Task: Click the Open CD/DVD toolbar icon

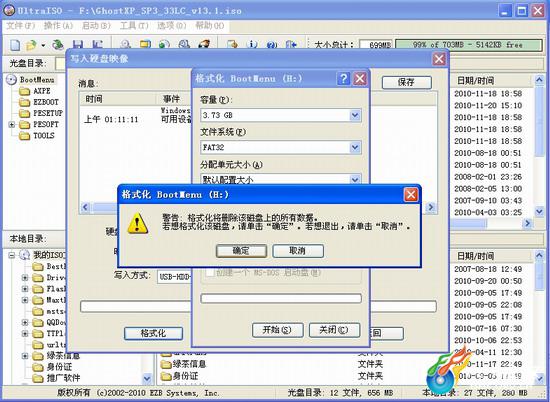Action: 58,45
